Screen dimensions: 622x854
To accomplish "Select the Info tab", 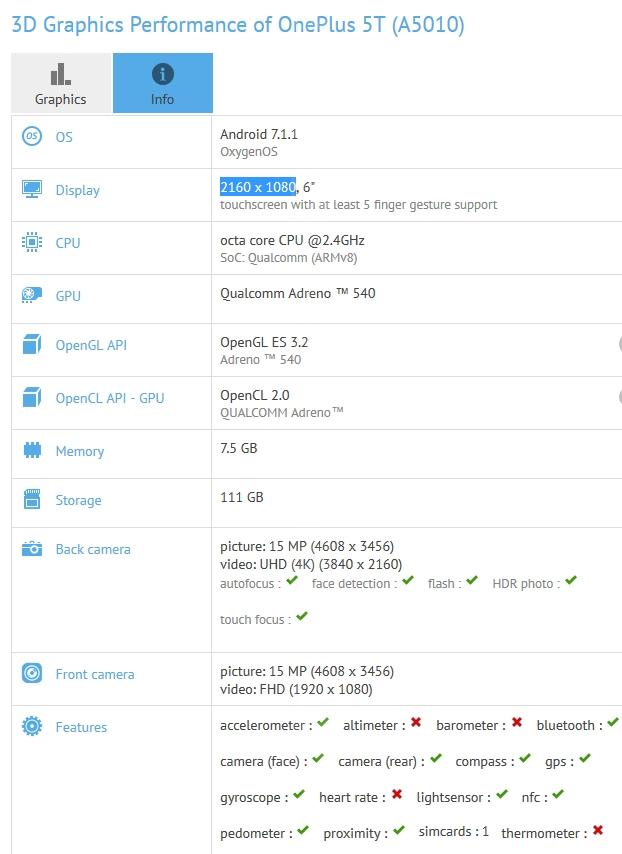I will [x=162, y=85].
